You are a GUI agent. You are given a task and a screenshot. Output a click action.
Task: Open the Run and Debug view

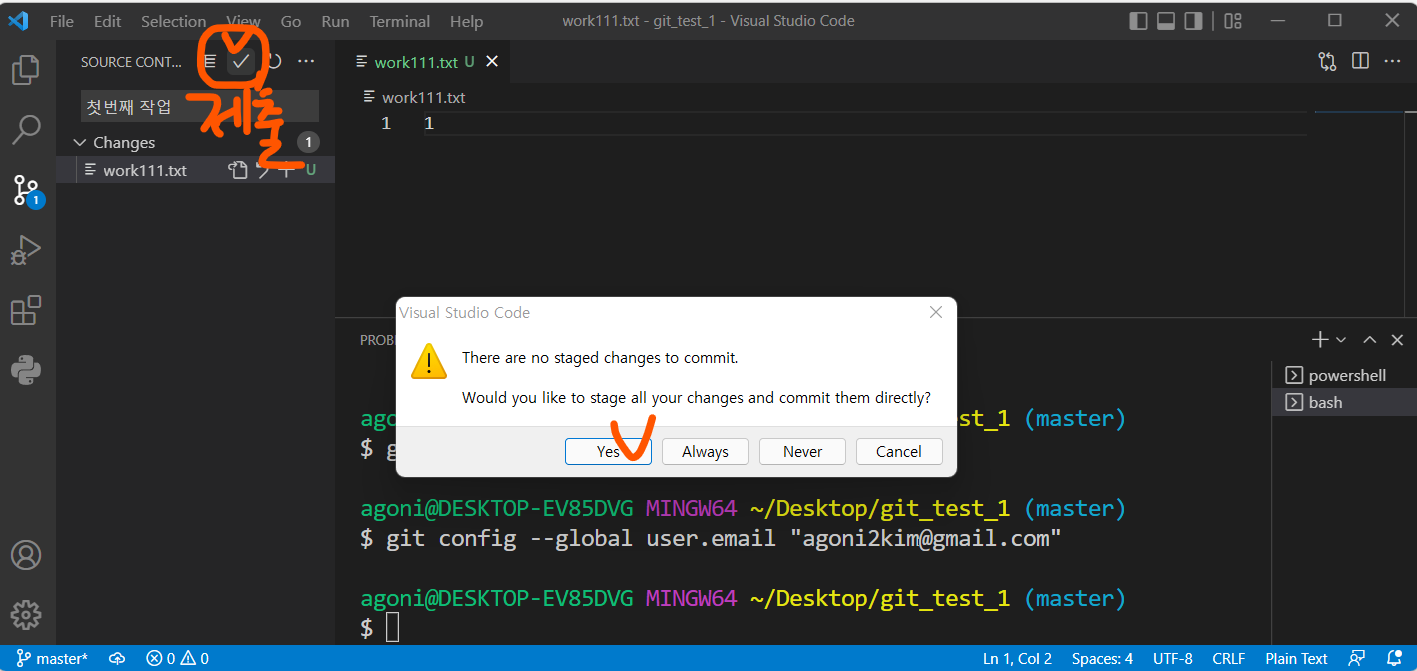(x=26, y=250)
